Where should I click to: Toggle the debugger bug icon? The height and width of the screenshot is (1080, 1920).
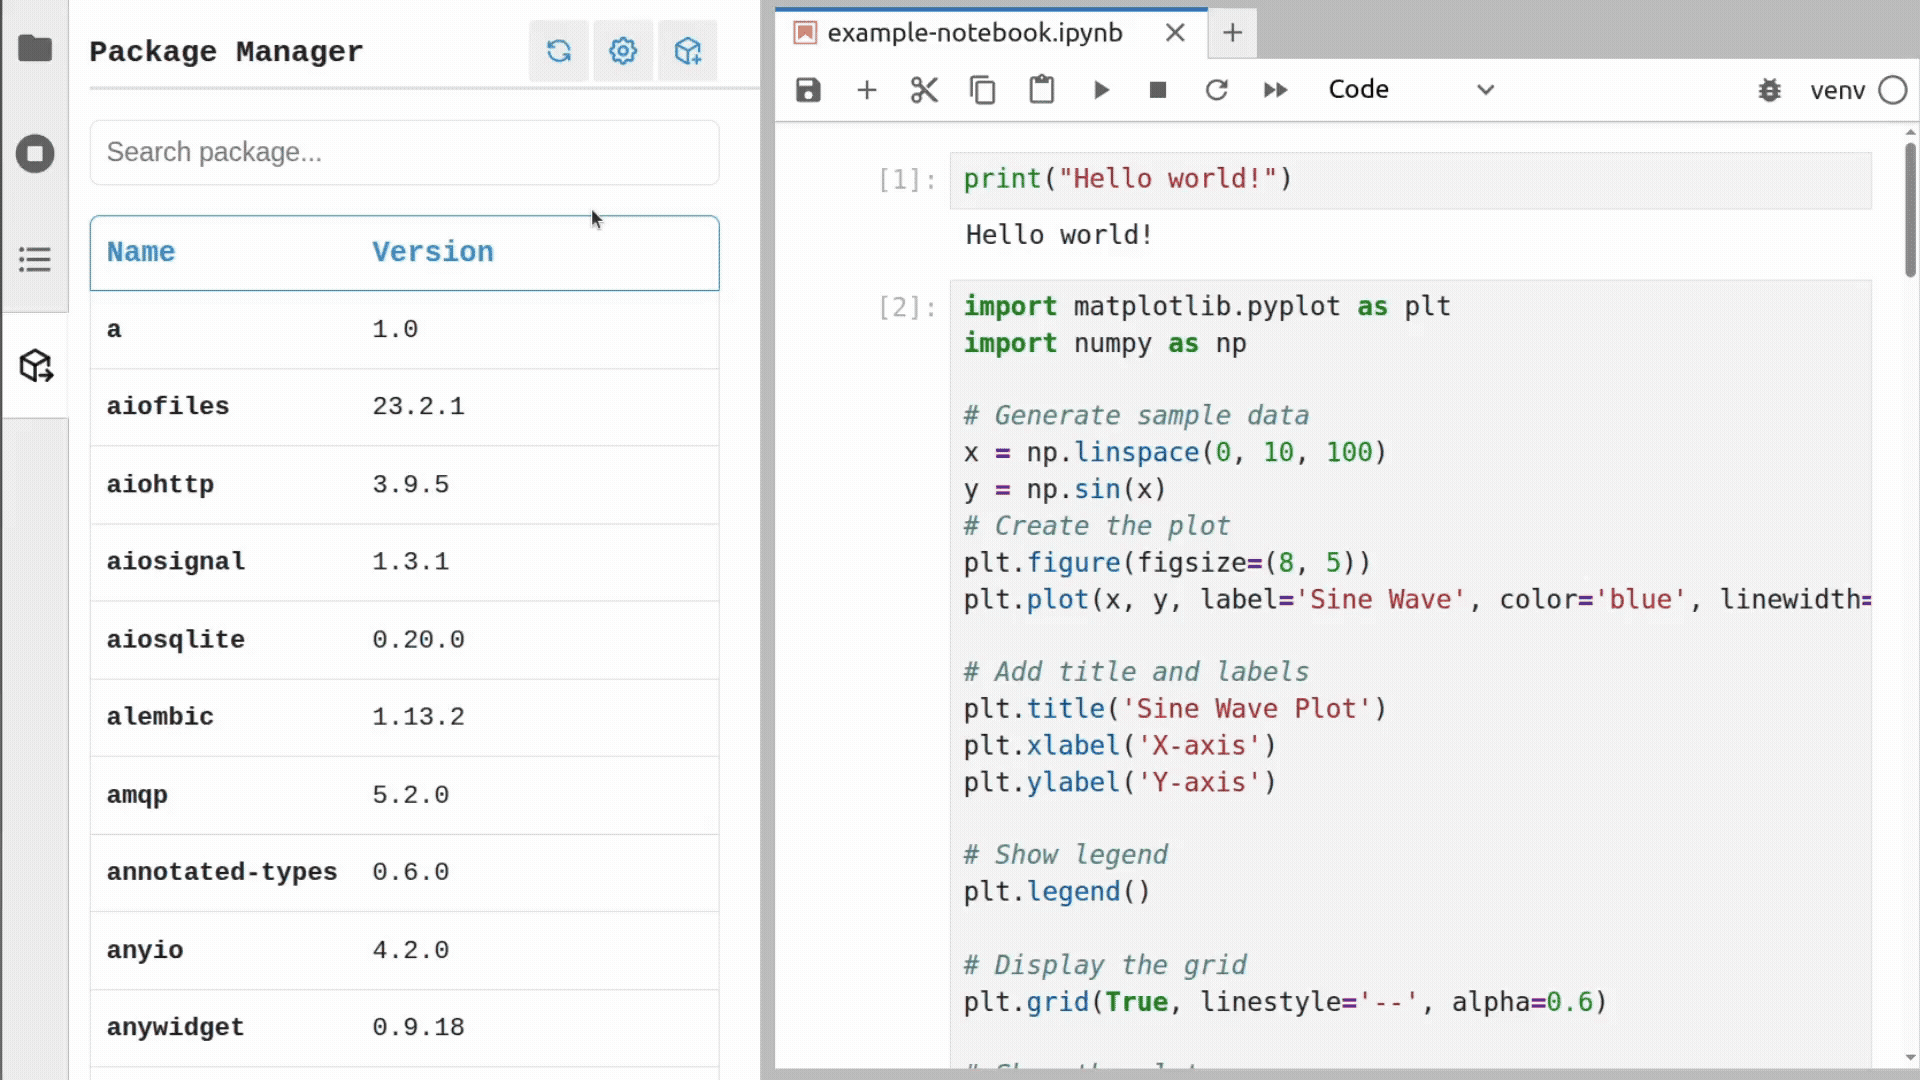(x=1770, y=90)
